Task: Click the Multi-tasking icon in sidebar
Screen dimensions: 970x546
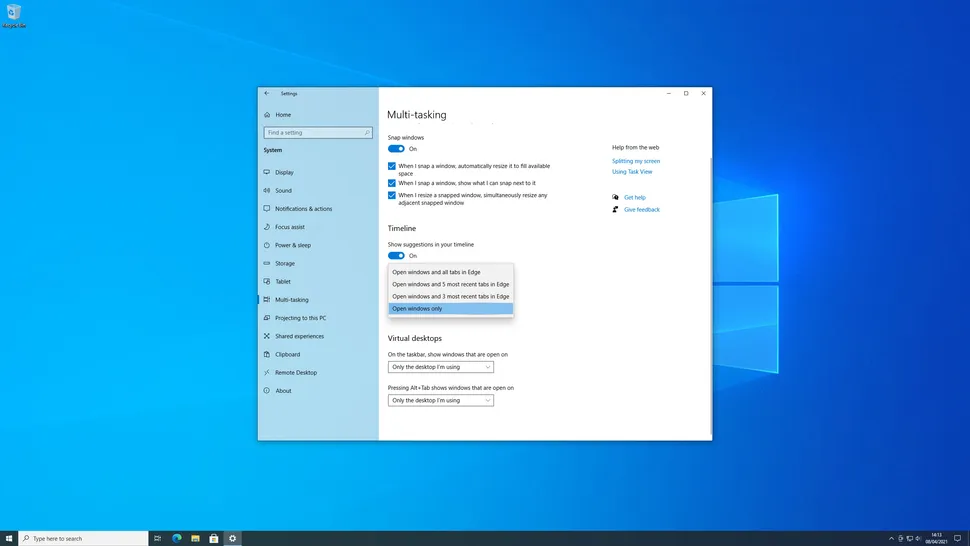Action: pyautogui.click(x=267, y=299)
